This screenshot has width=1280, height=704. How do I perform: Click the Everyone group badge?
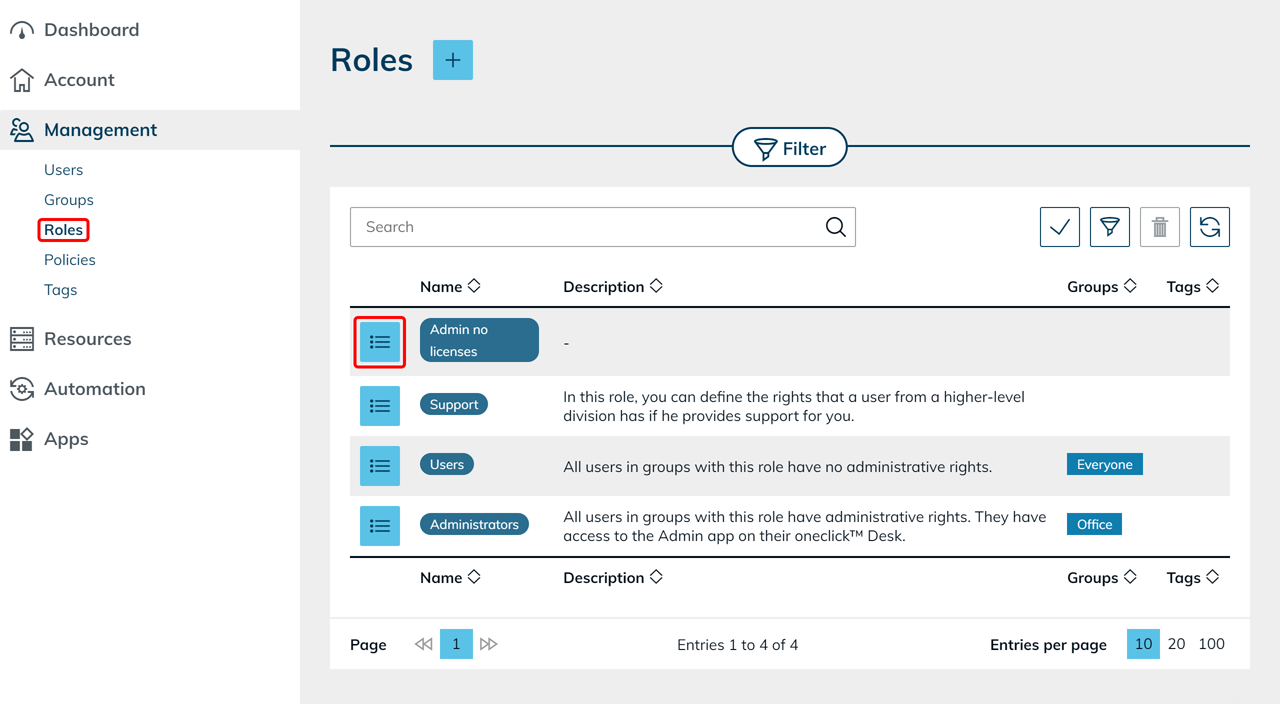coord(1105,465)
